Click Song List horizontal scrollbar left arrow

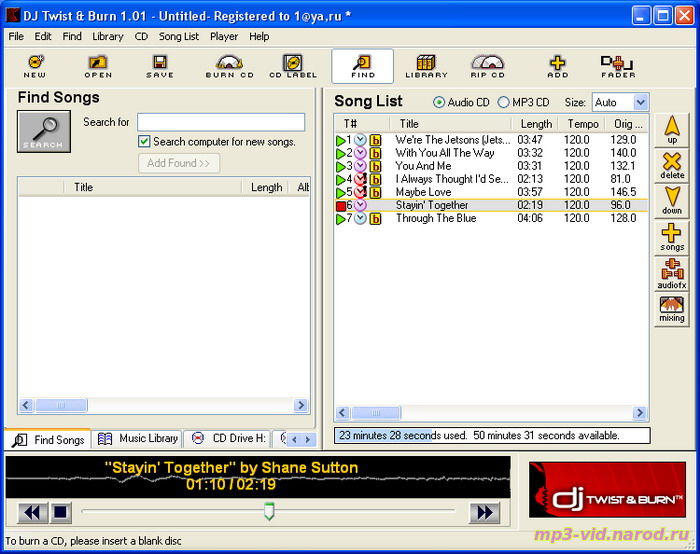(342, 413)
